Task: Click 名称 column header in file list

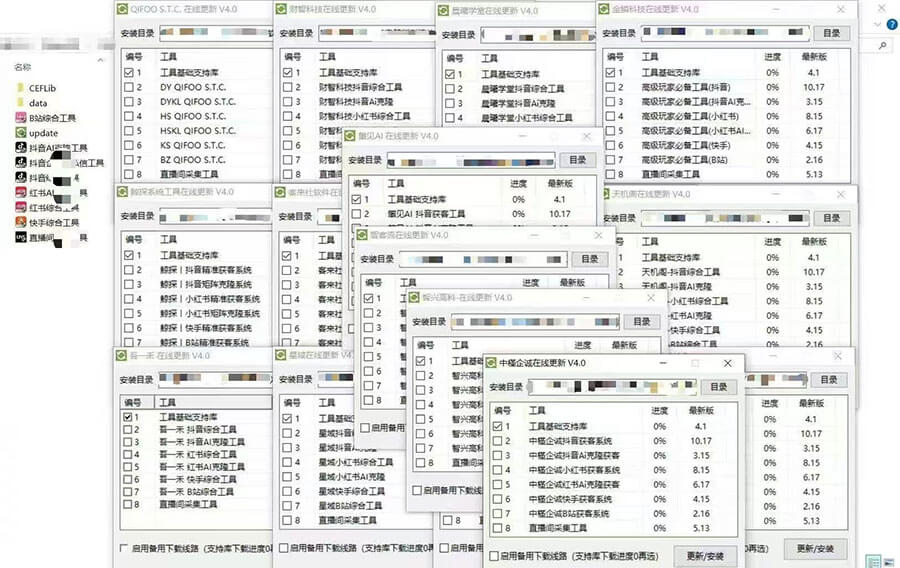Action: [23, 67]
